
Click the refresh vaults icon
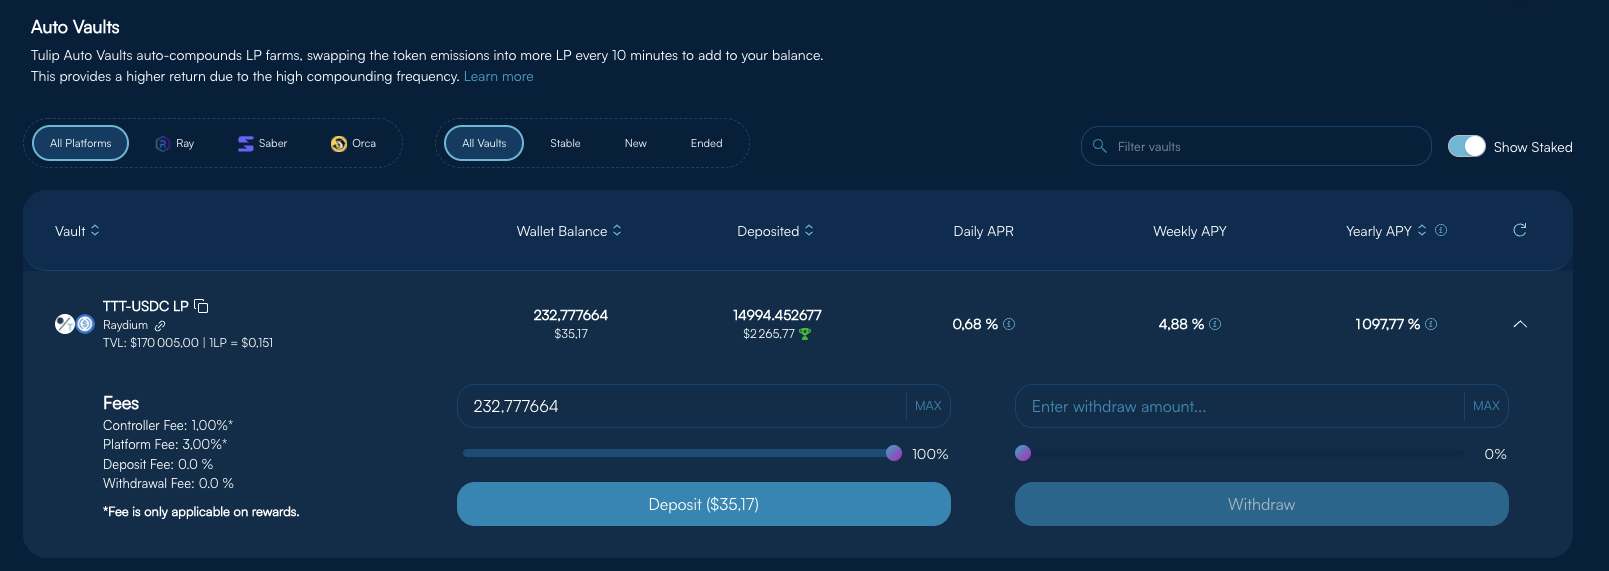point(1519,230)
